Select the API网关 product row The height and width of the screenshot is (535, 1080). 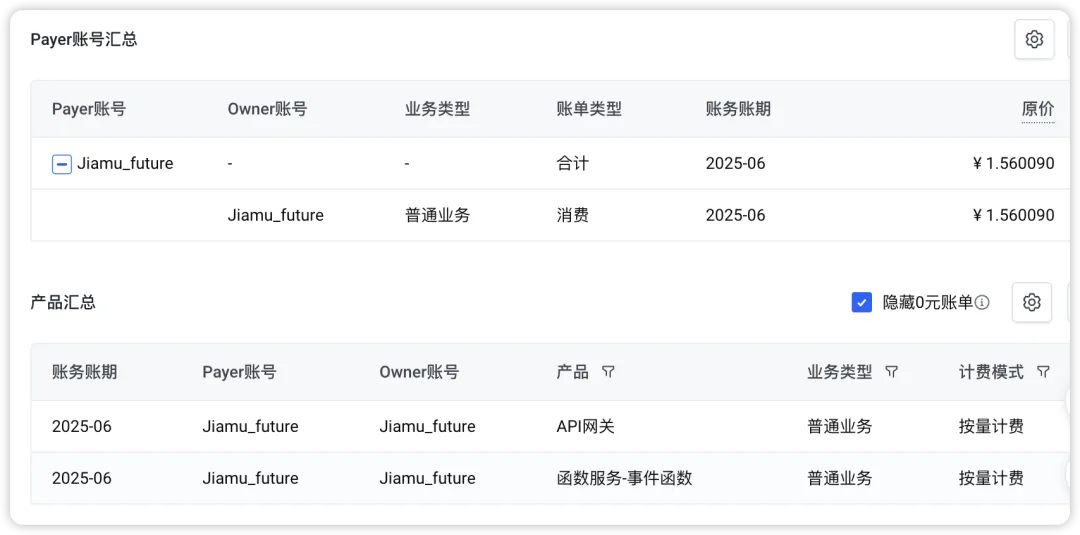click(x=585, y=427)
